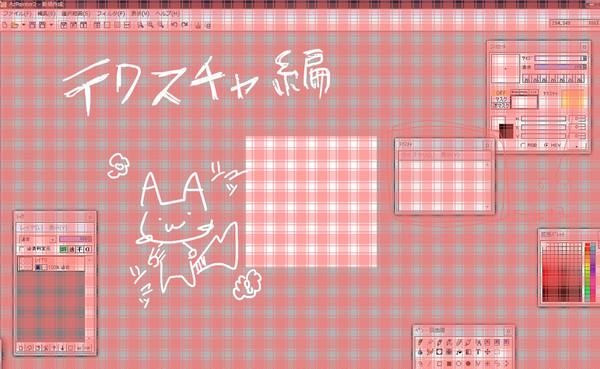Open the 表示(V) menu in main menu bar
Image resolution: width=600 pixels, height=369 pixels.
click(x=140, y=13)
